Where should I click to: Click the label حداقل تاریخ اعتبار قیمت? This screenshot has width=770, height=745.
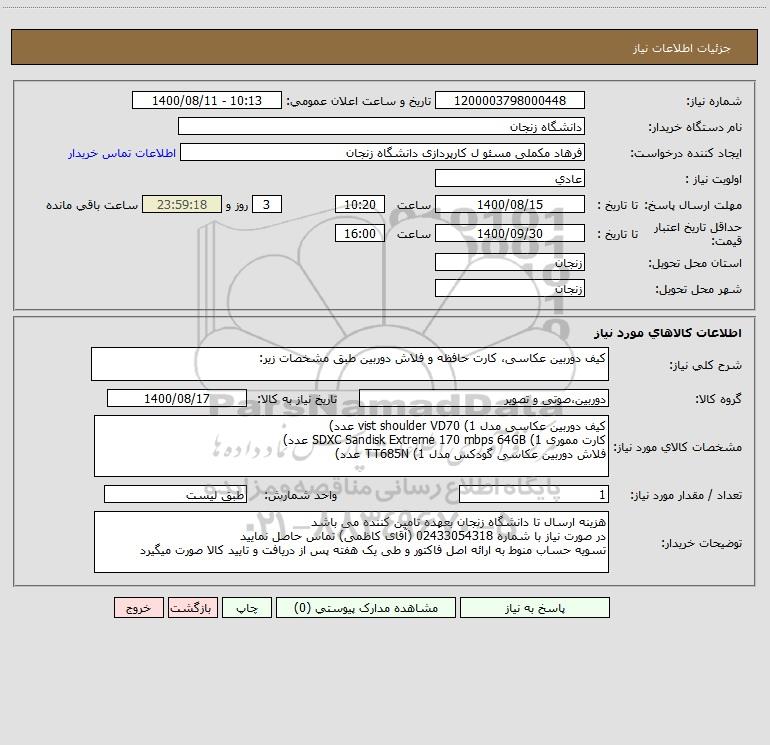tap(698, 234)
